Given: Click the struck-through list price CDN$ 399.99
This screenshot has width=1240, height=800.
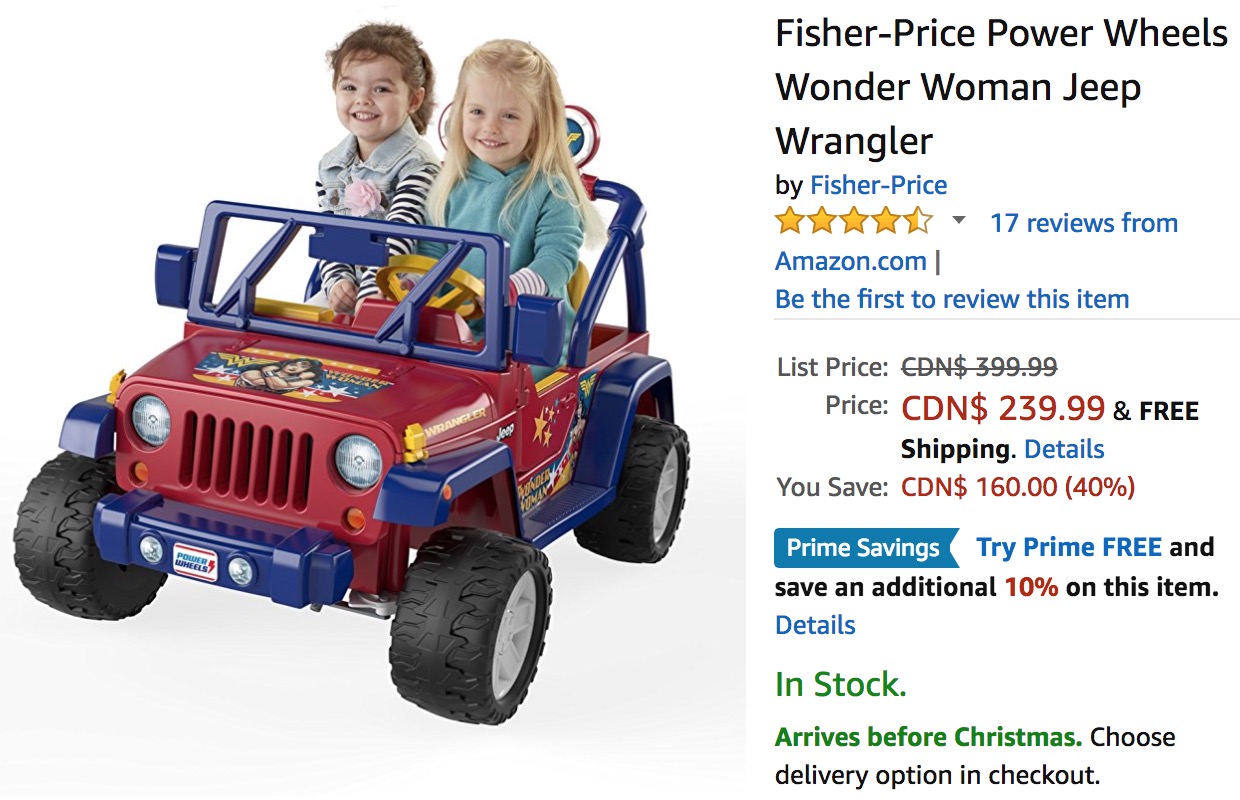Looking at the screenshot, I should (x=979, y=367).
